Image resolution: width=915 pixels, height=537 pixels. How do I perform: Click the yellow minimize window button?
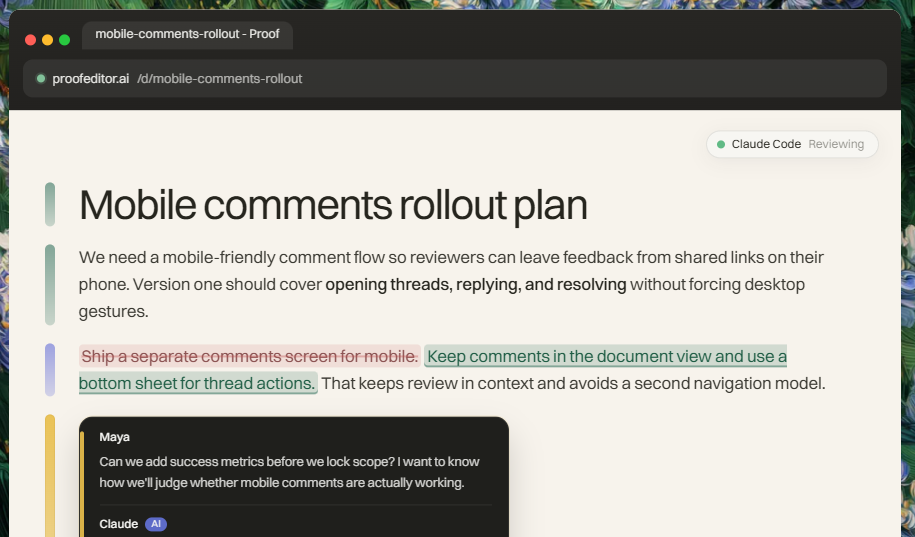(48, 40)
